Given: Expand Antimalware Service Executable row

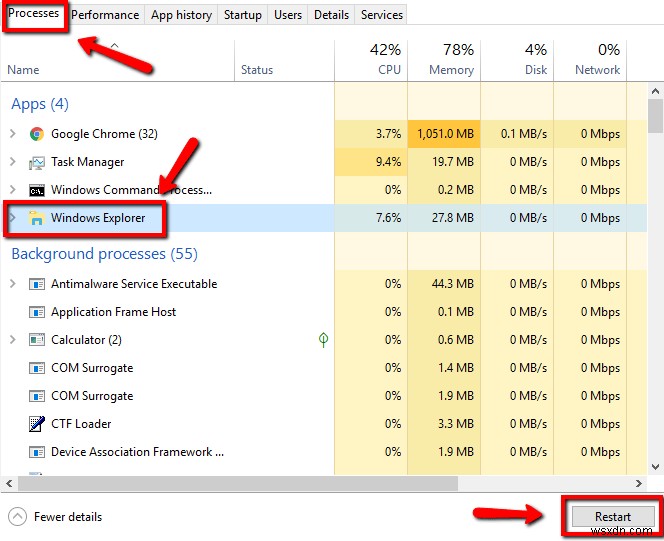Looking at the screenshot, I should (x=13, y=284).
